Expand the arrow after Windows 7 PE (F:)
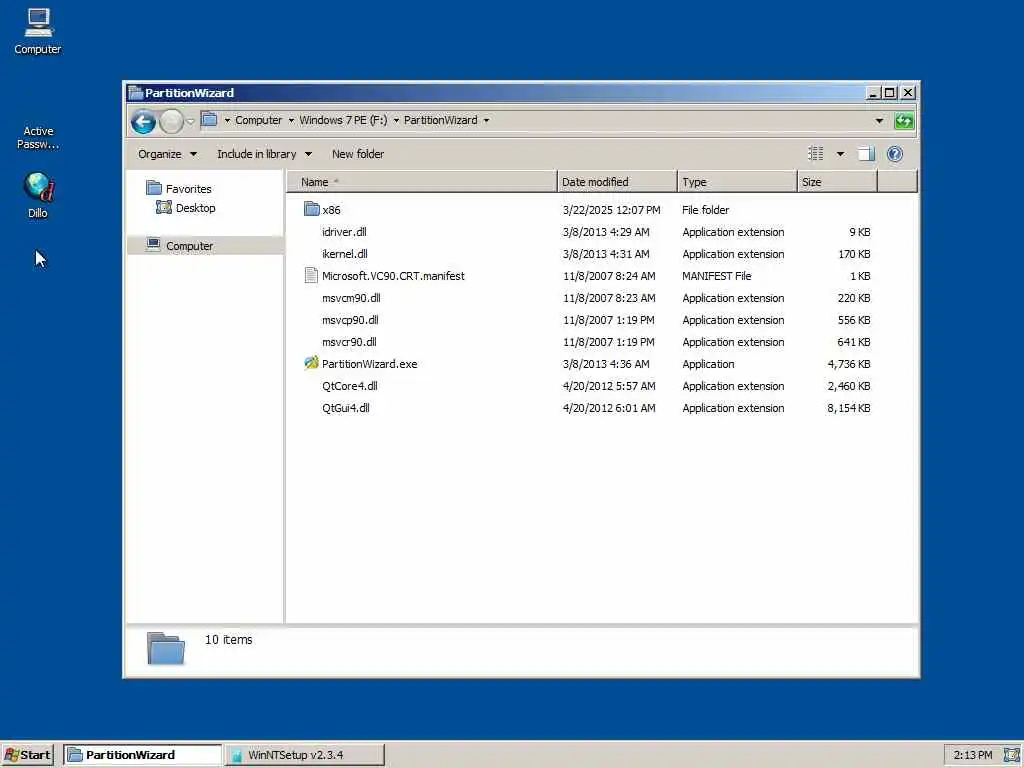The width and height of the screenshot is (1024, 768). (x=396, y=120)
